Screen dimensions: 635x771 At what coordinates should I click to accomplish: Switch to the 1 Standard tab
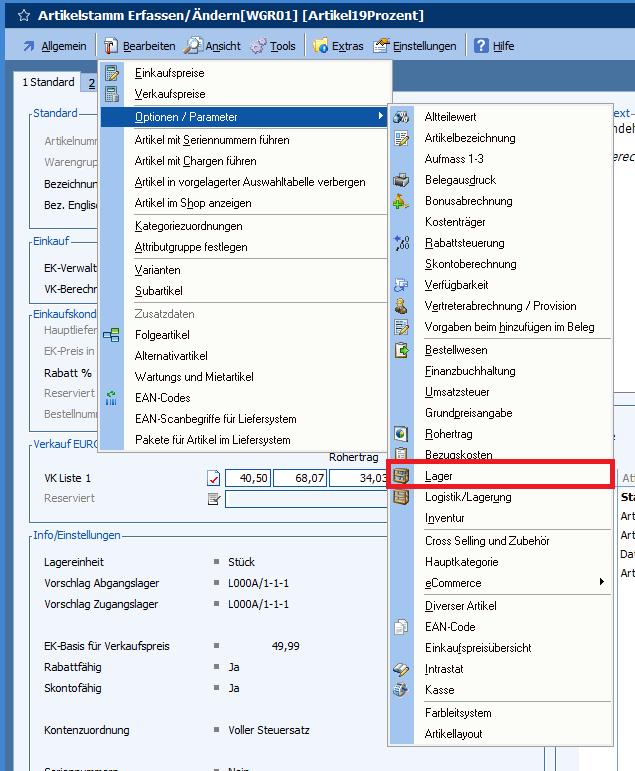[x=48, y=82]
